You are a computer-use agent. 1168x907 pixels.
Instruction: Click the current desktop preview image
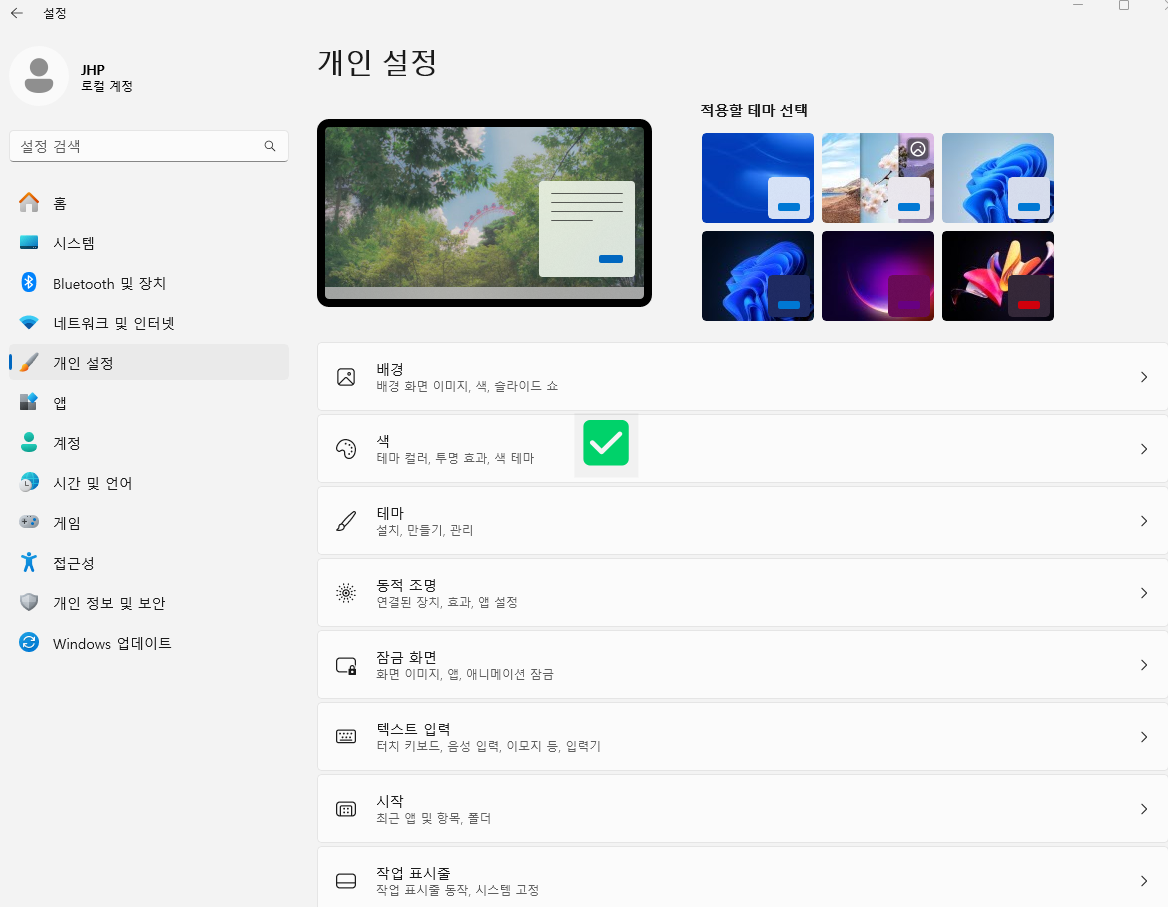pyautogui.click(x=484, y=213)
